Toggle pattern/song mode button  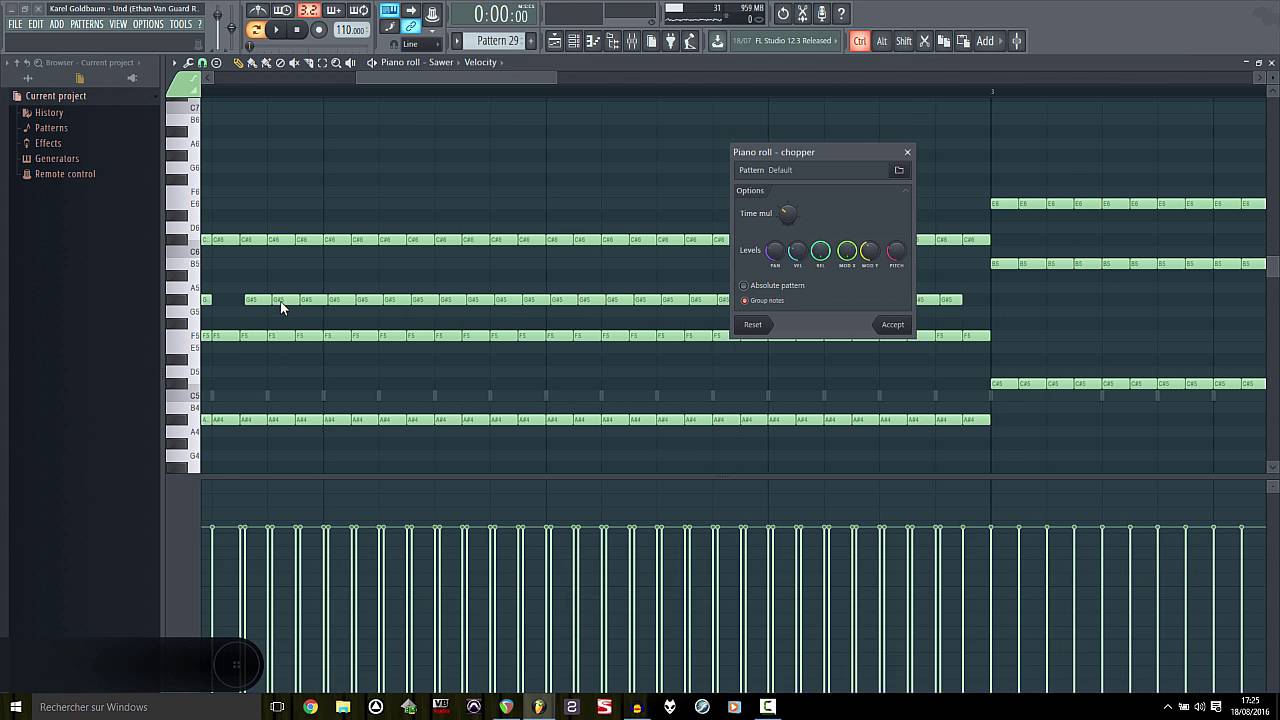(x=256, y=30)
